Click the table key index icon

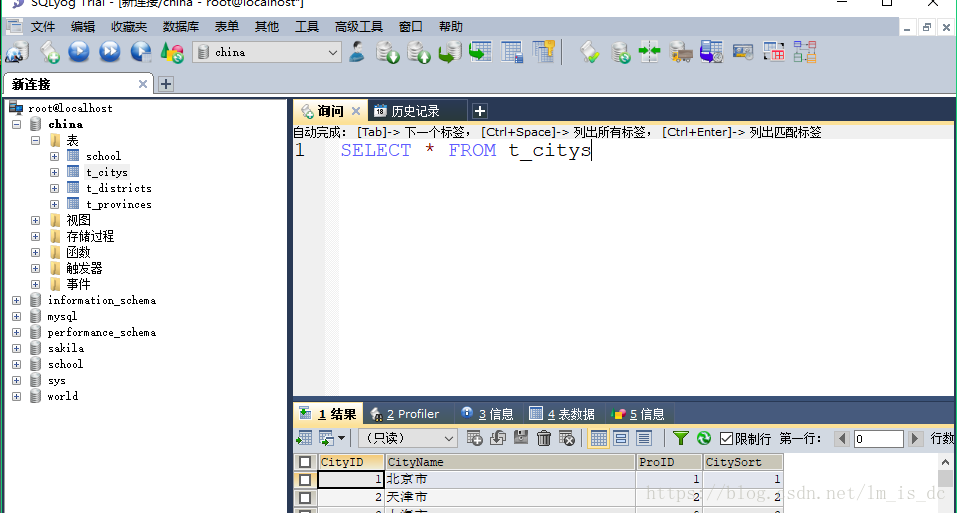pos(543,52)
